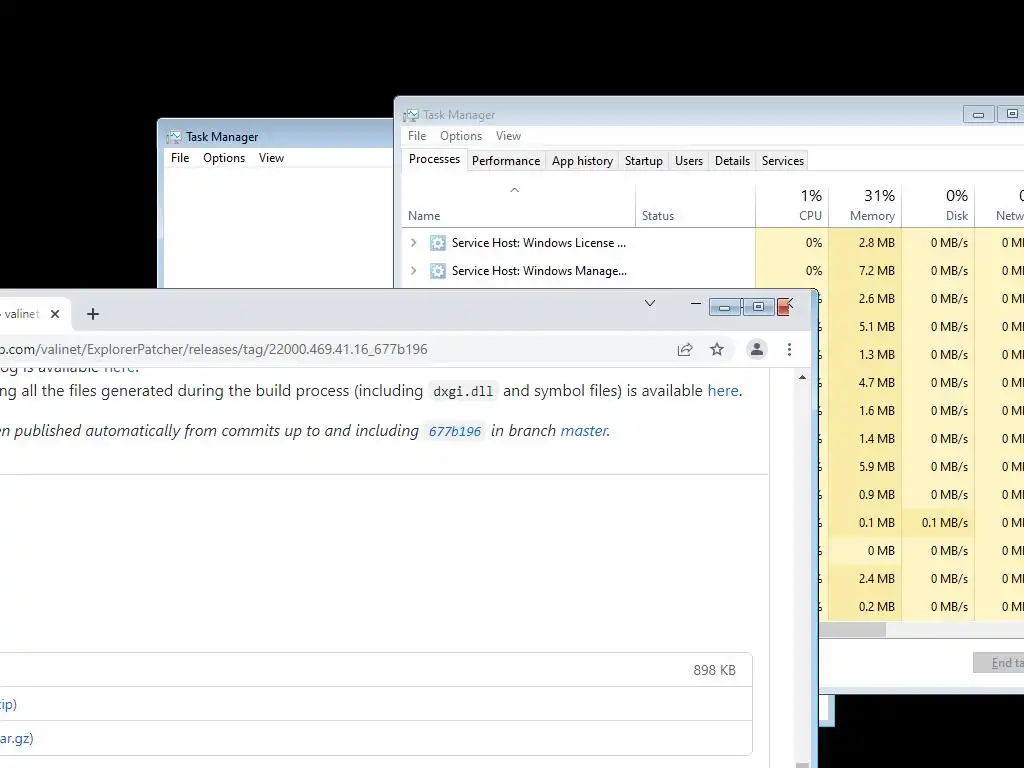This screenshot has width=1024, height=768.
Task: Click the browser page scroll up arrow
Action: tap(803, 377)
